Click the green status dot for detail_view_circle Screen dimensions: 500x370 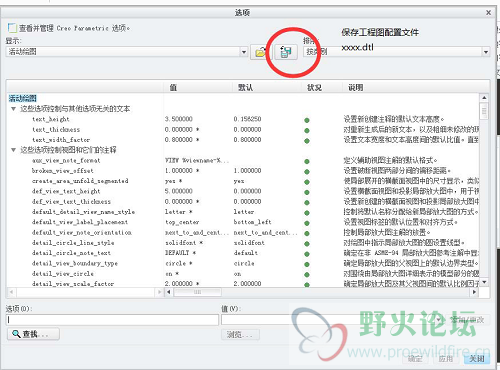[307, 275]
